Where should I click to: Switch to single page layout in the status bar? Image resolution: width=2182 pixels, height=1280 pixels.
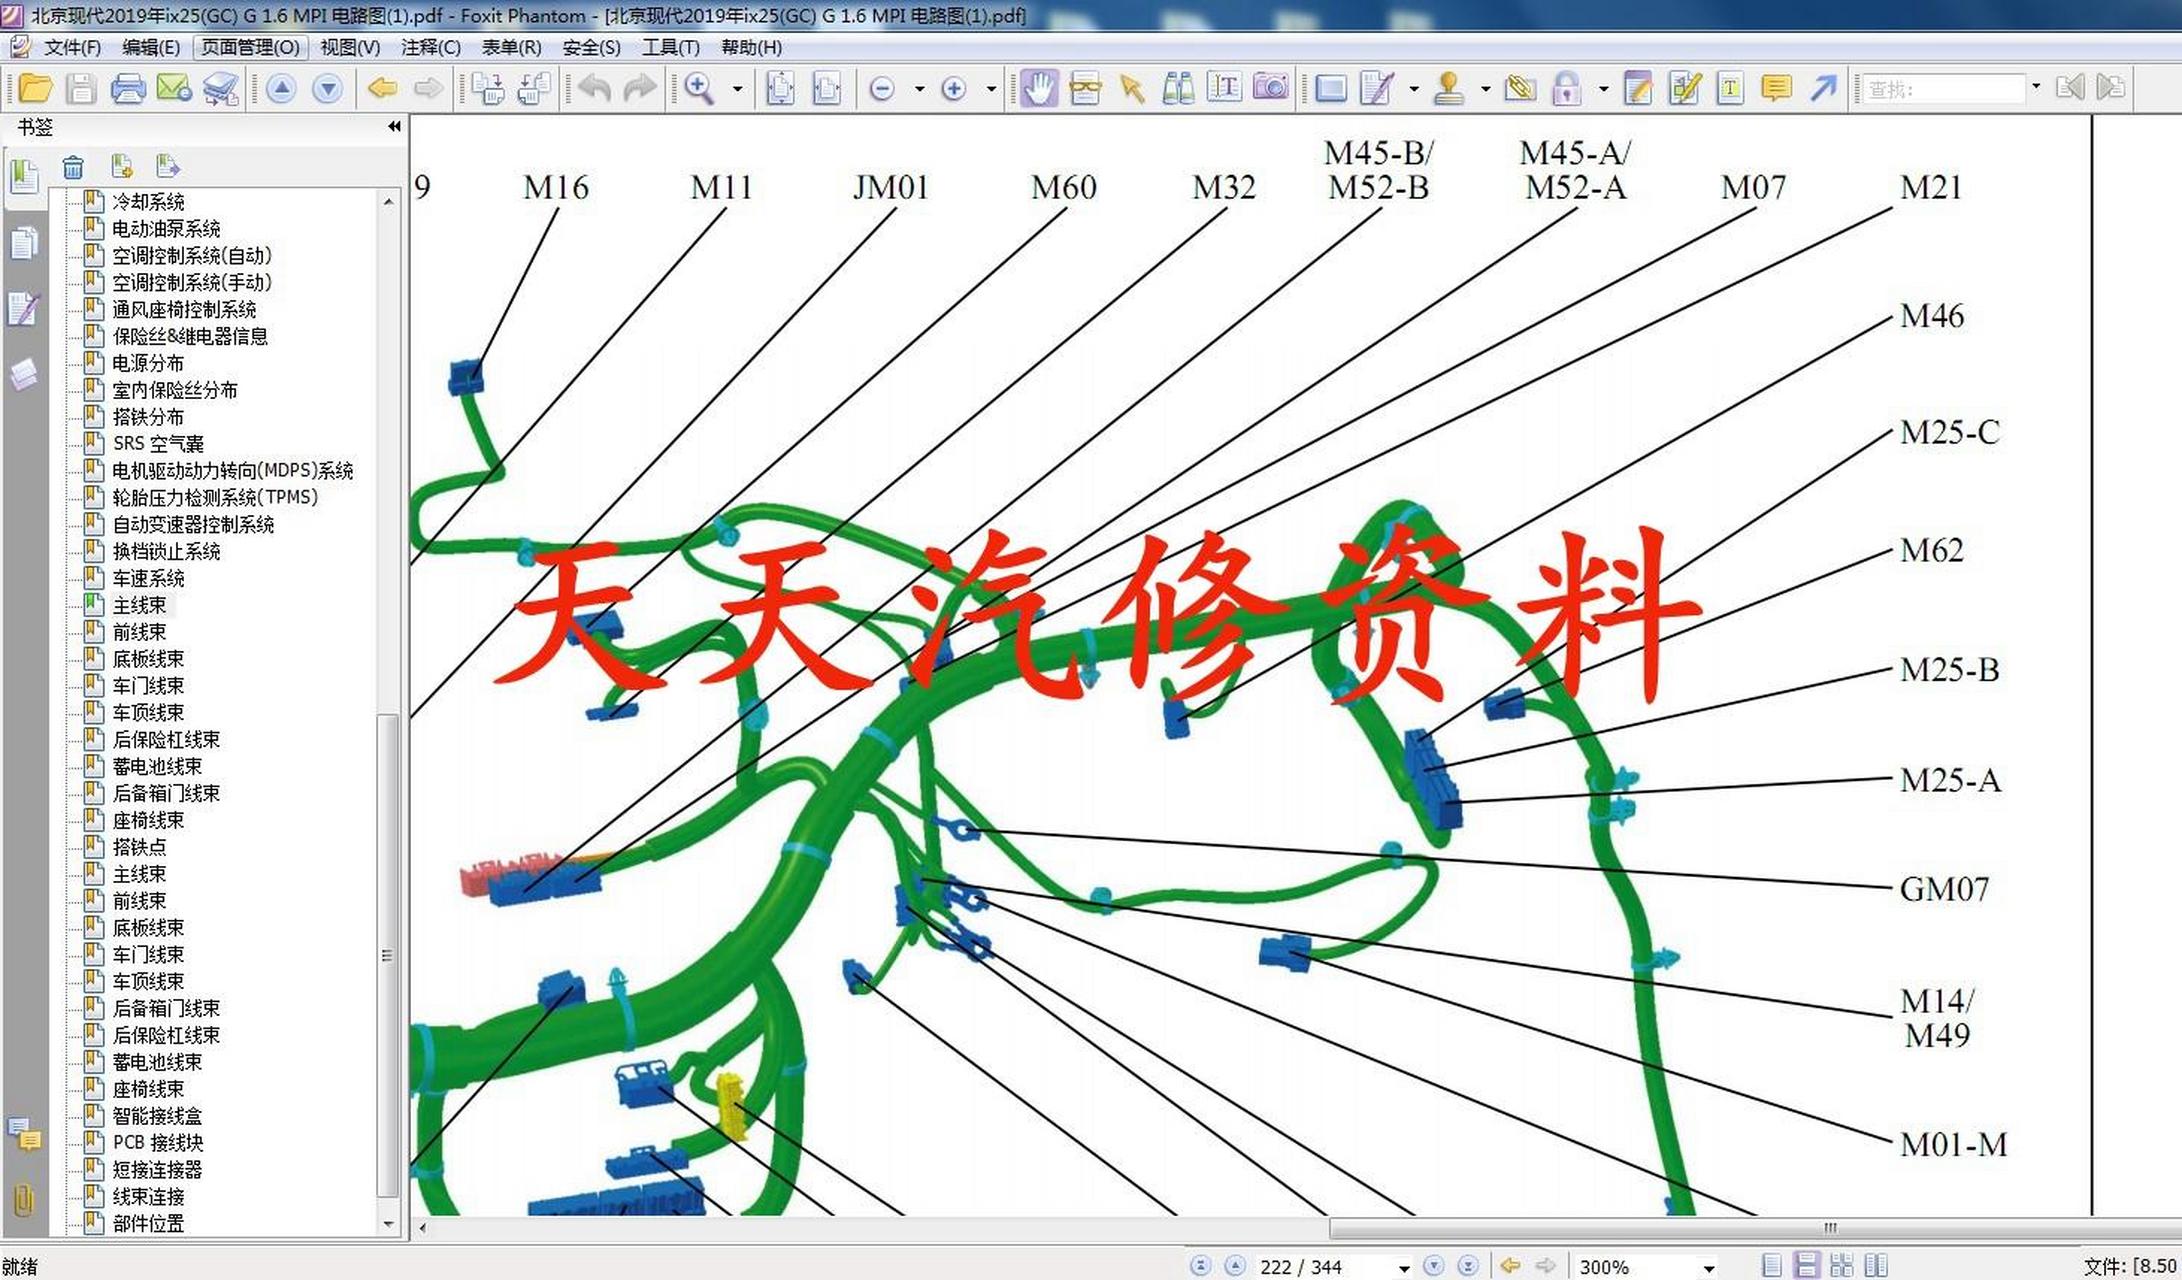(1772, 1265)
